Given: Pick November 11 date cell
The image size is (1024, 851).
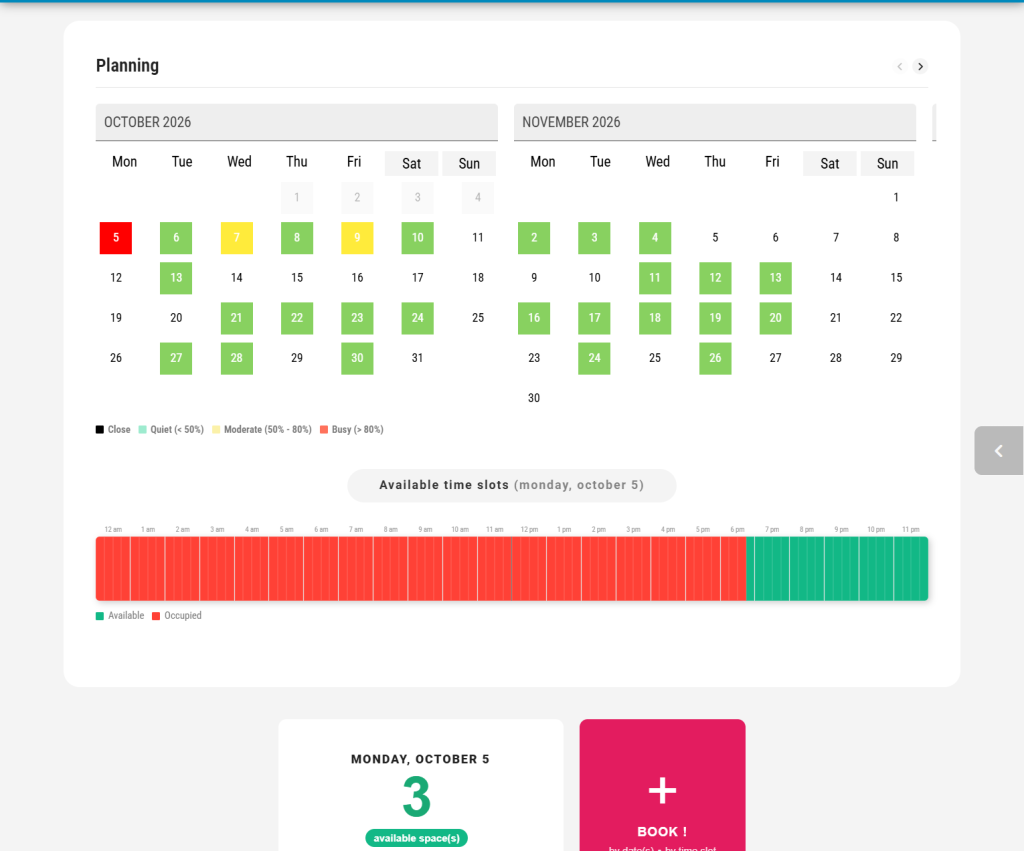Looking at the screenshot, I should (x=655, y=278).
